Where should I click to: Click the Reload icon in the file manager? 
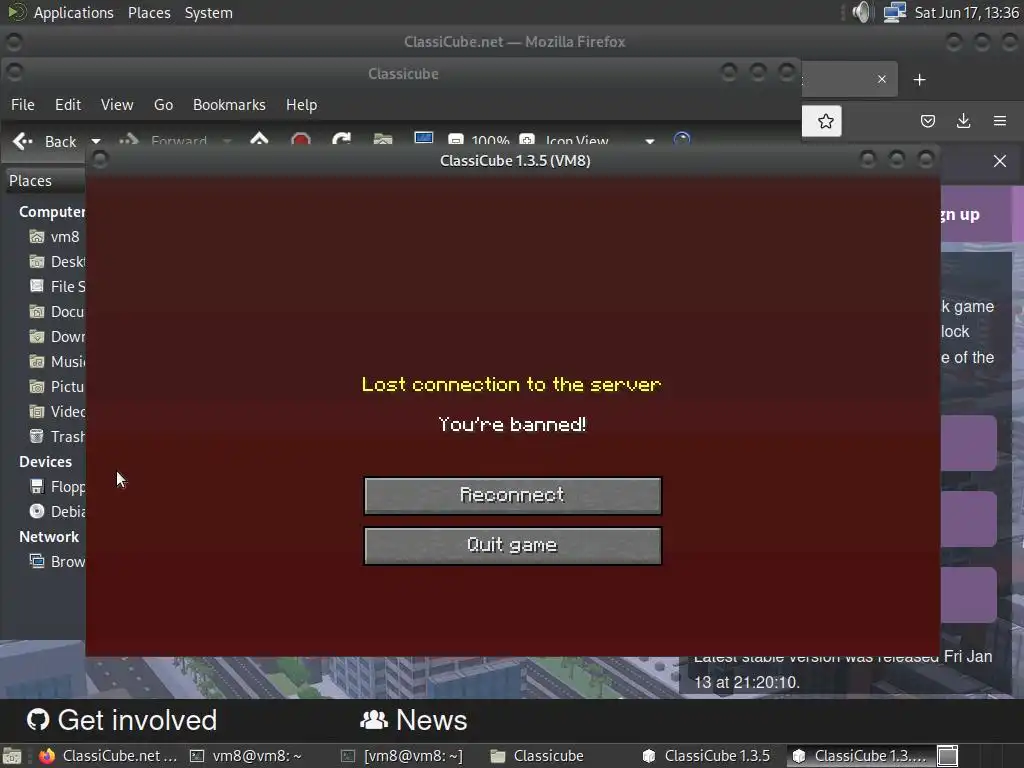tap(342, 140)
